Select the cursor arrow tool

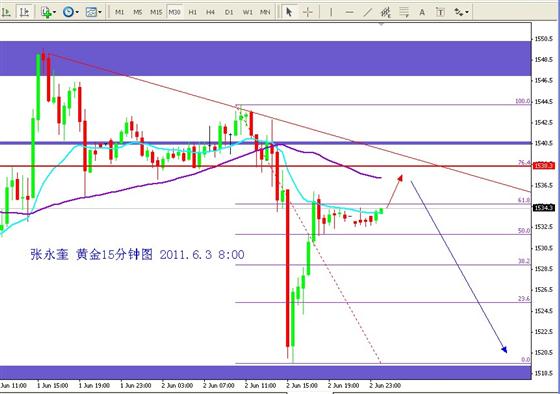click(x=289, y=12)
